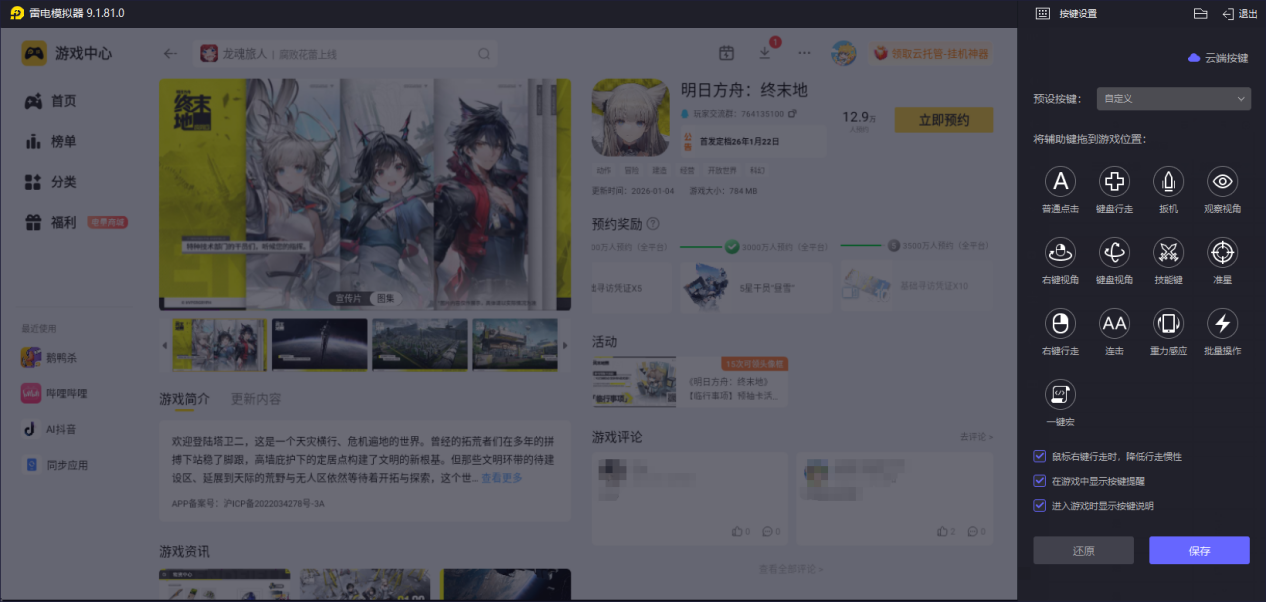
Task: Open the 明日方舟：终末地 activity card
Action: tap(690, 381)
